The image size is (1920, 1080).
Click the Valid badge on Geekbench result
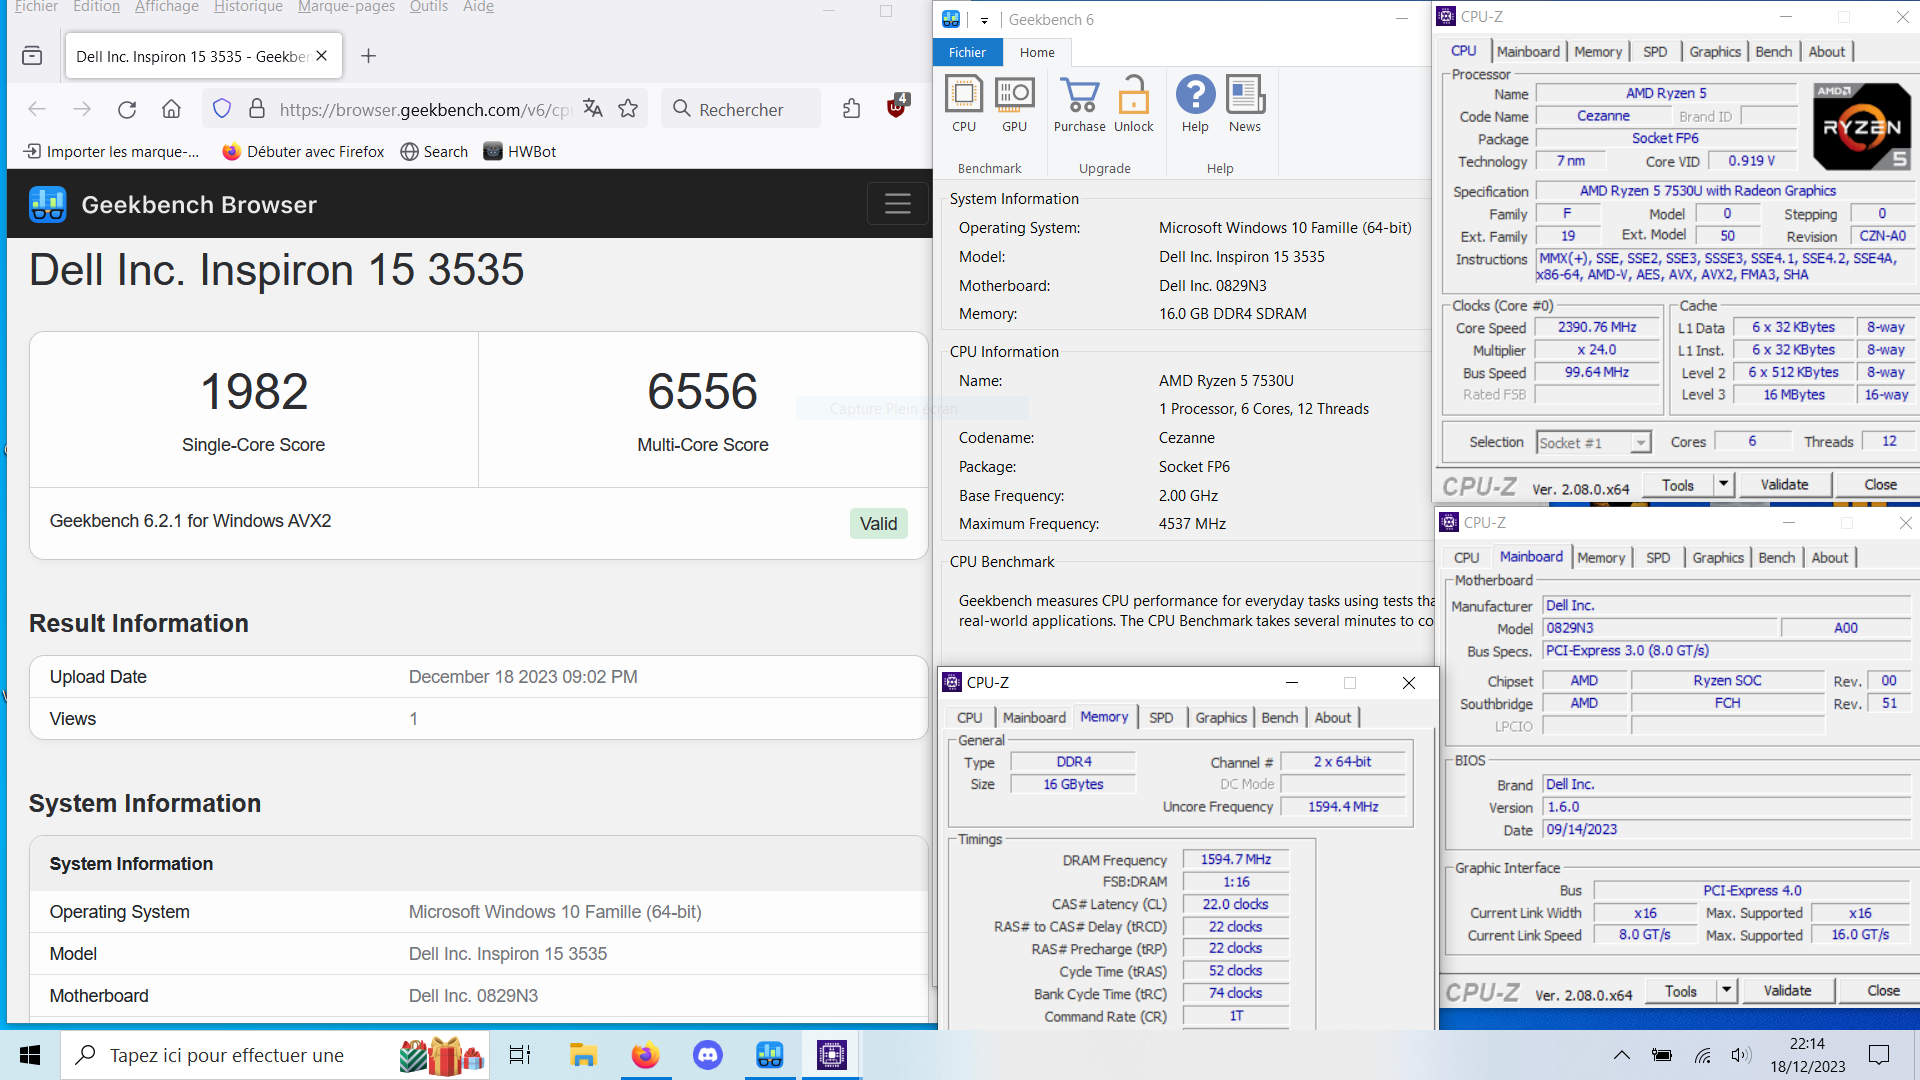878,523
